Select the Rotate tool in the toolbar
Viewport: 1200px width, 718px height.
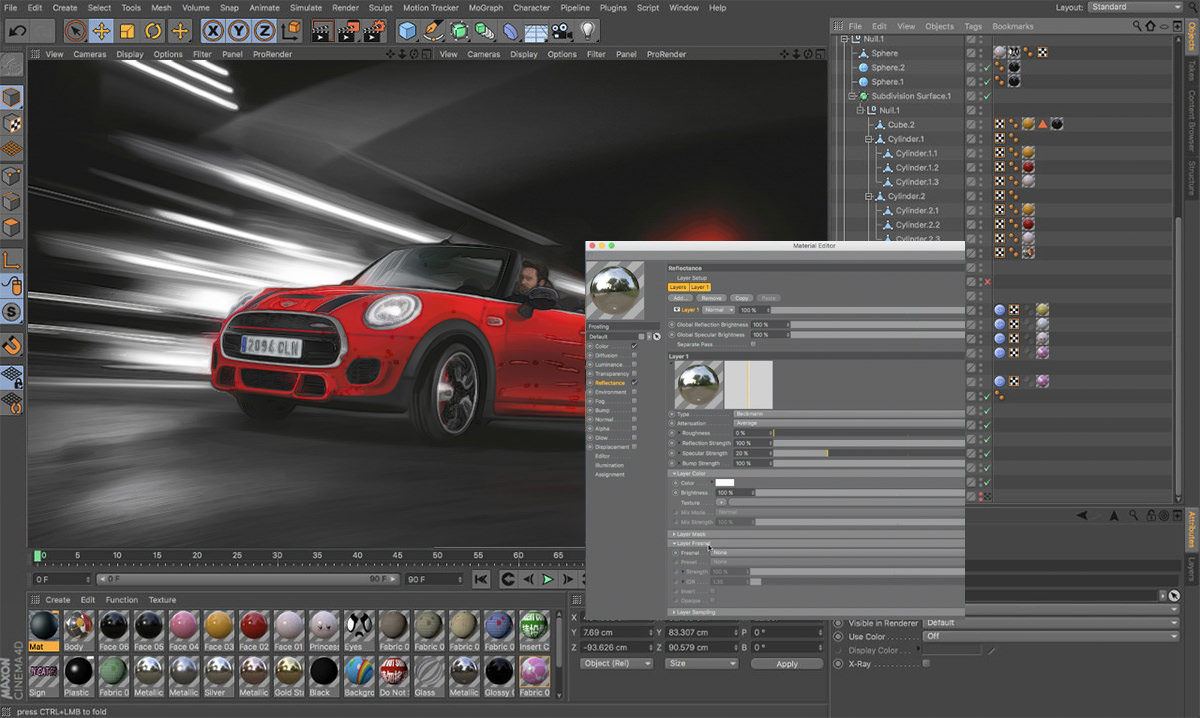click(x=154, y=31)
